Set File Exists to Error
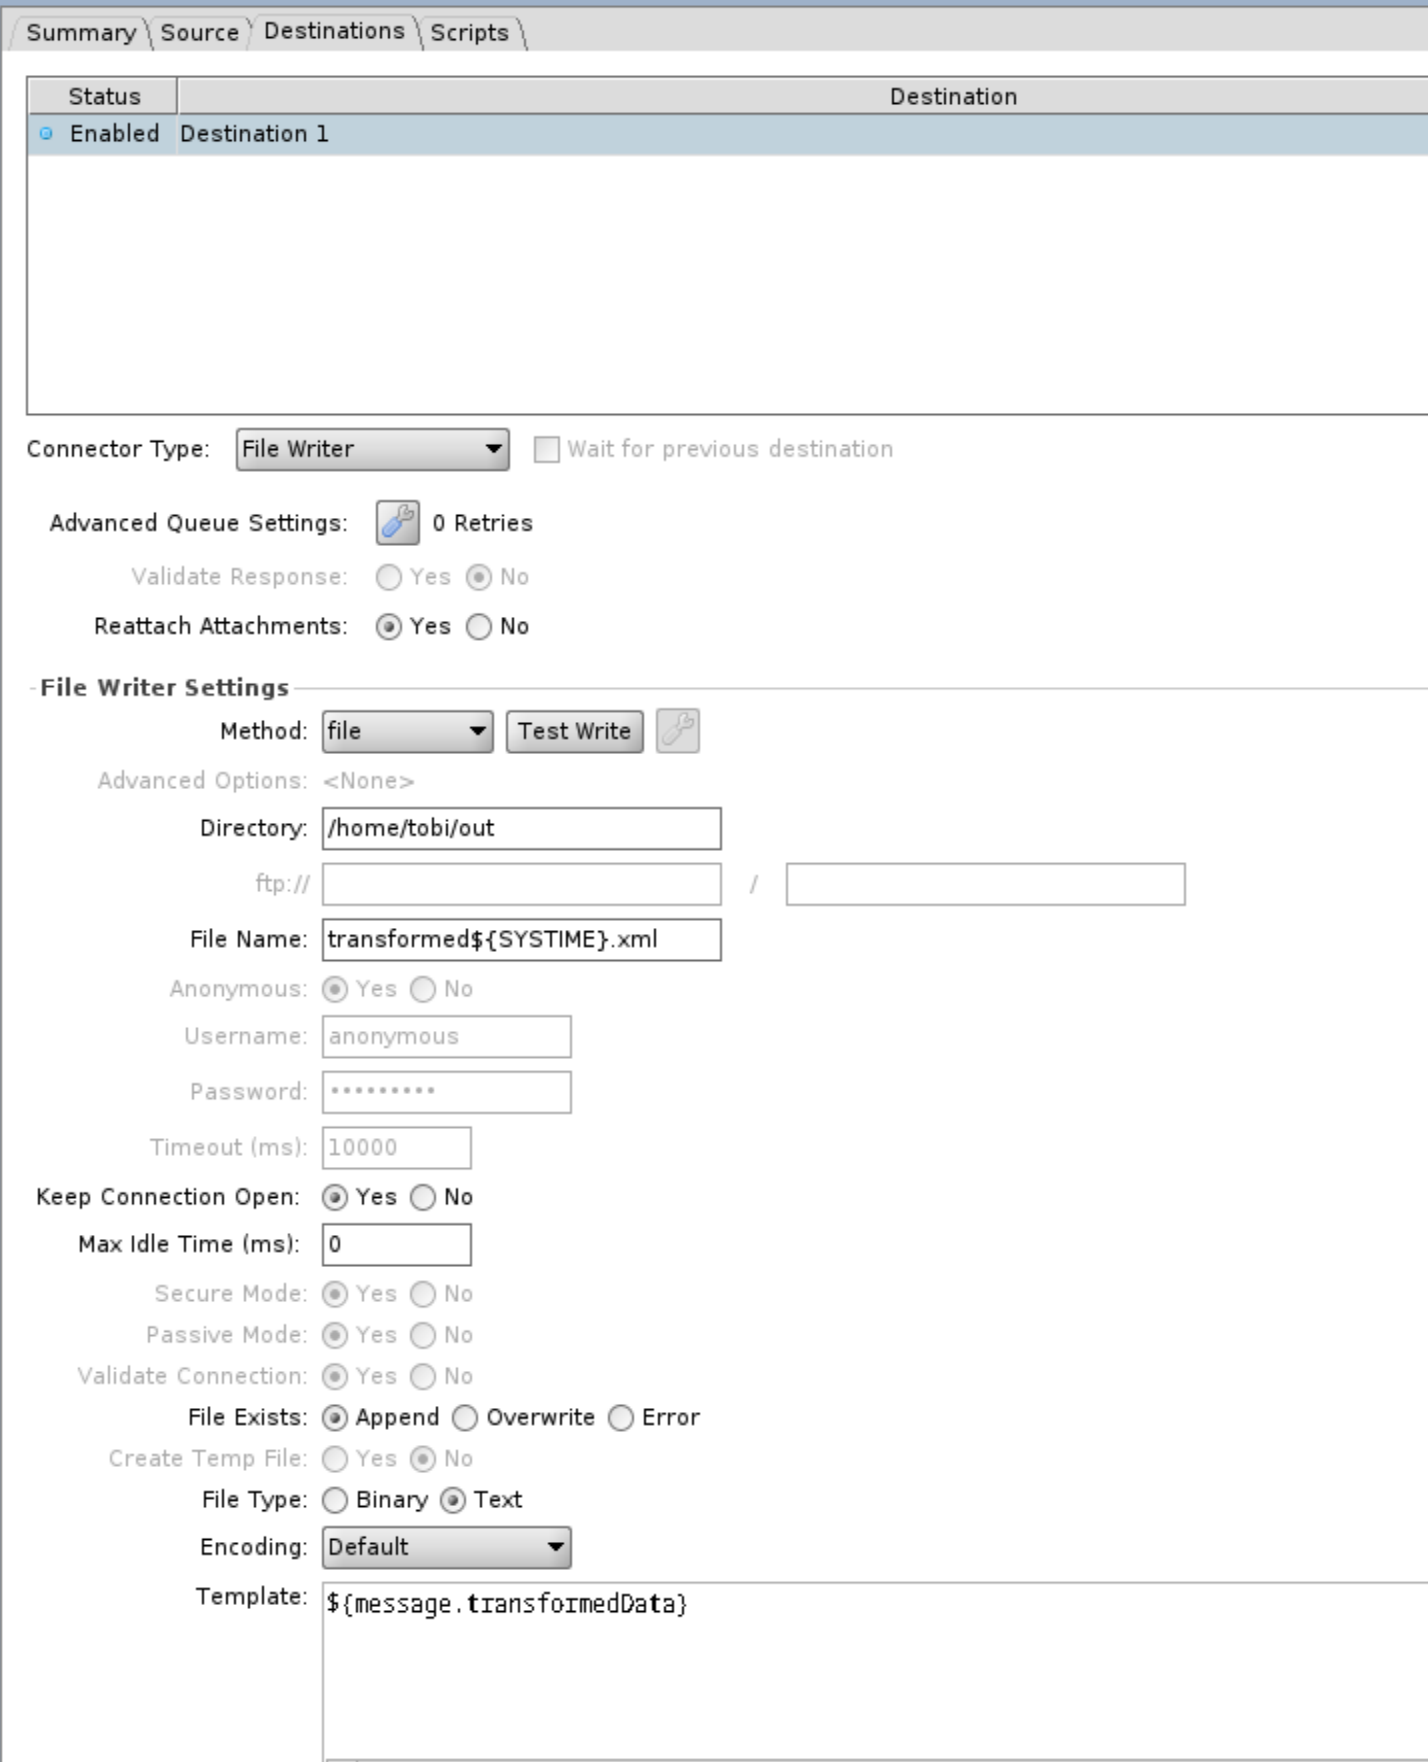1428x1762 pixels. click(x=621, y=1418)
